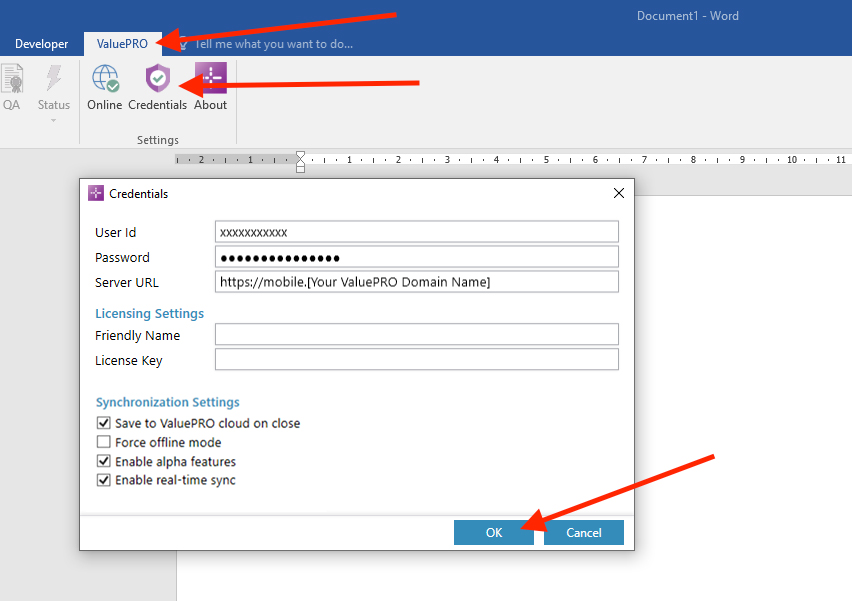Focus the User Id field
The width and height of the screenshot is (852, 601).
[x=417, y=232]
